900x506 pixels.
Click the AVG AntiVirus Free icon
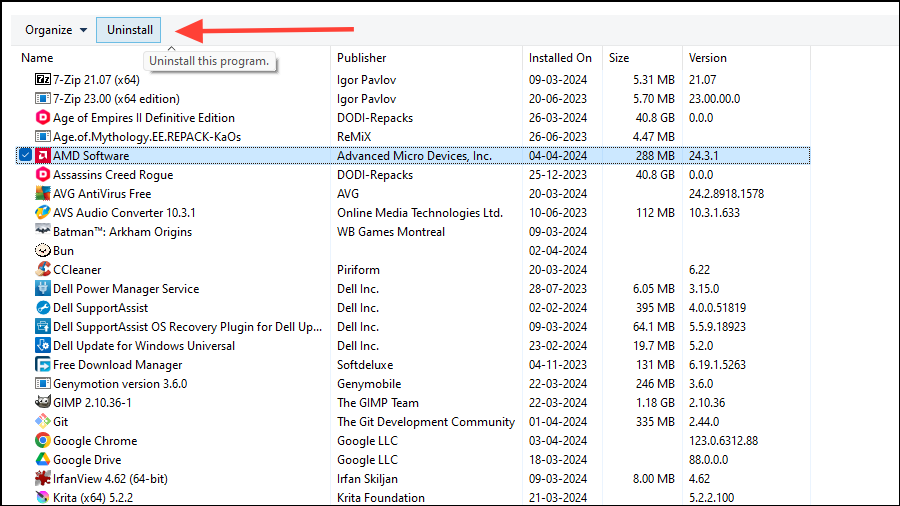(42, 193)
